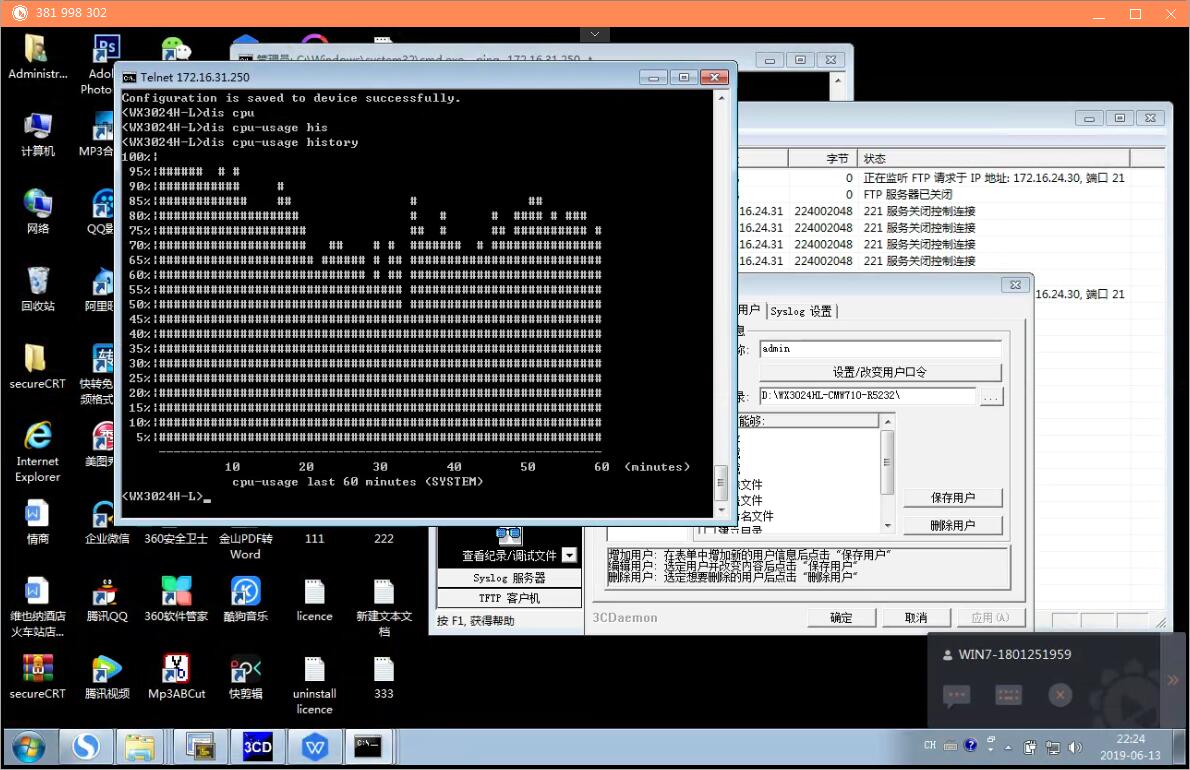
Task: Open the Adobe Photoshop desktop shortcut
Action: click(101, 64)
